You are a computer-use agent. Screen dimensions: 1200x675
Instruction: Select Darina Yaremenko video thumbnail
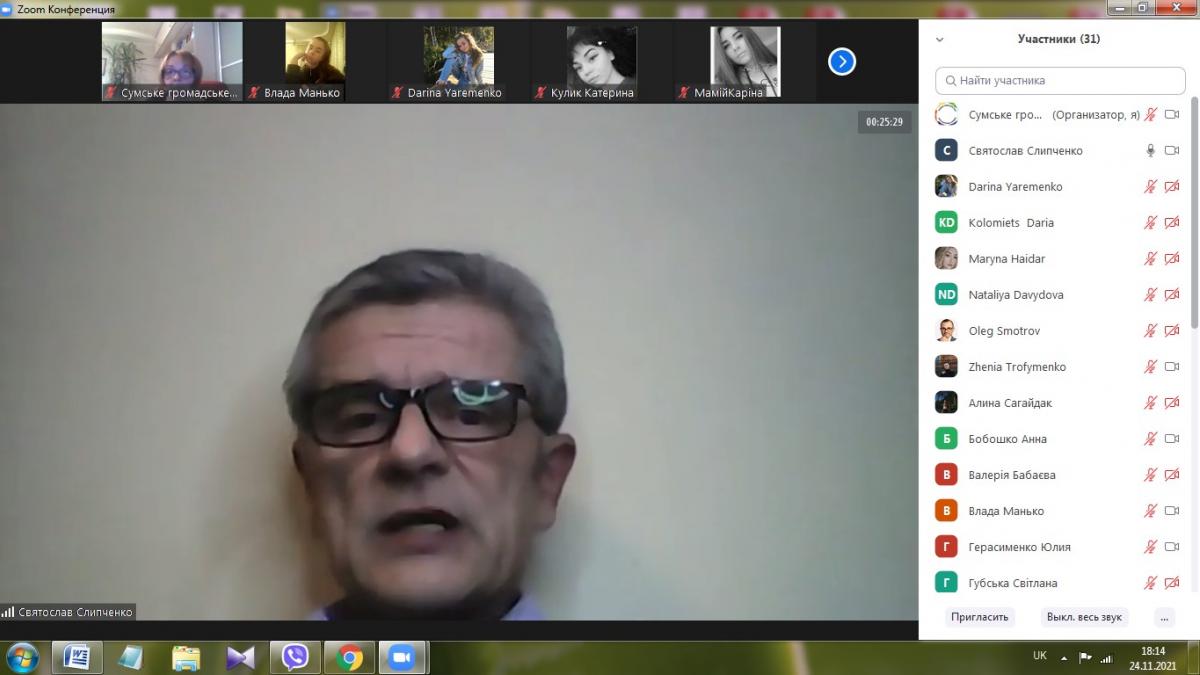[459, 62]
